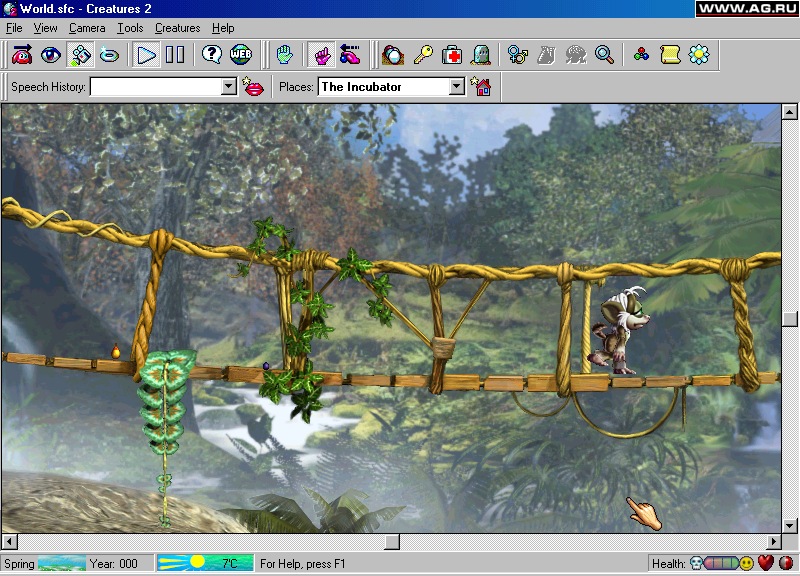Screen dimensions: 800x576
Task: Open the help question mark icon
Action: (211, 54)
